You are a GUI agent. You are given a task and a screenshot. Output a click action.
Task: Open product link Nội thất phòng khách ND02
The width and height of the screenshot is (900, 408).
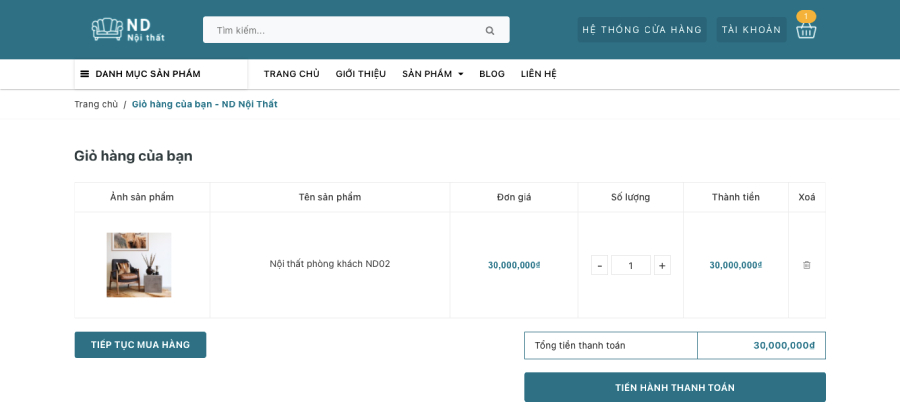330,264
